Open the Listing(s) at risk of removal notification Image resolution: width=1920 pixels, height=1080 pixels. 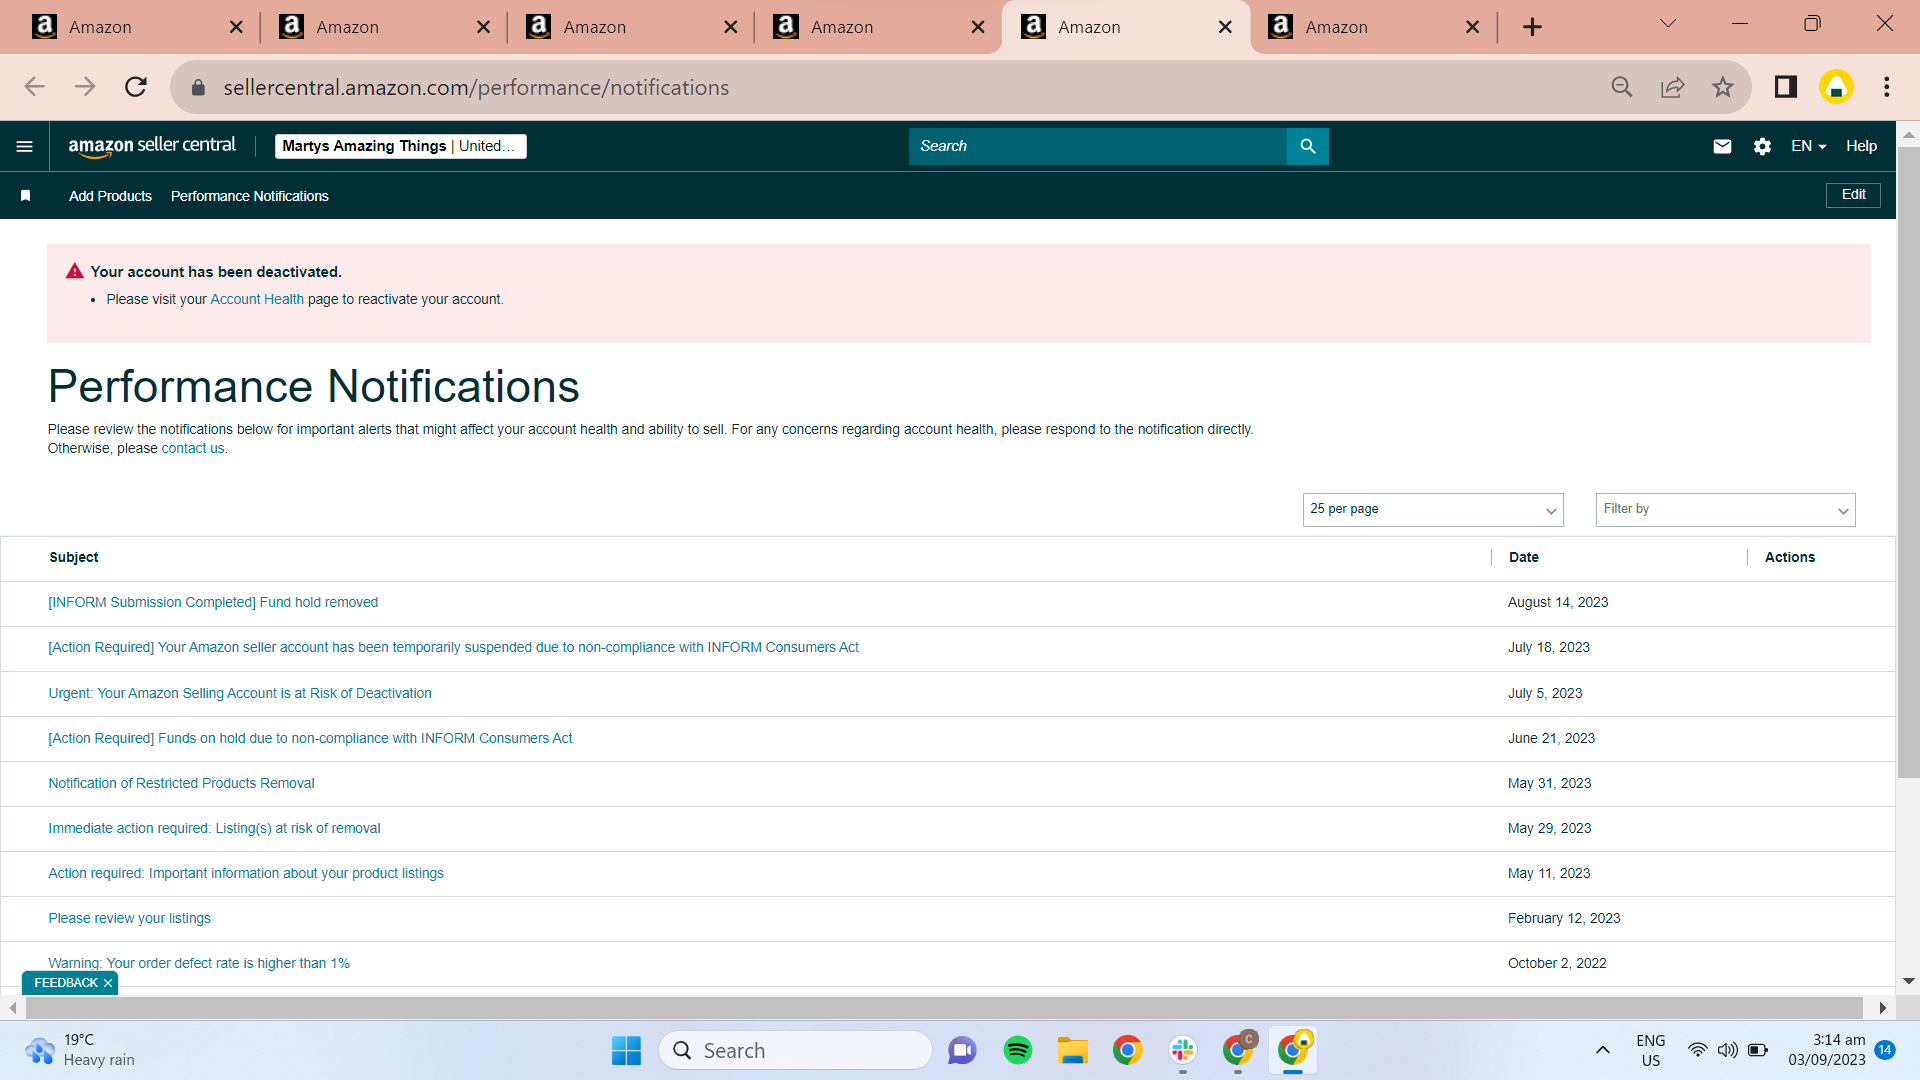point(214,828)
